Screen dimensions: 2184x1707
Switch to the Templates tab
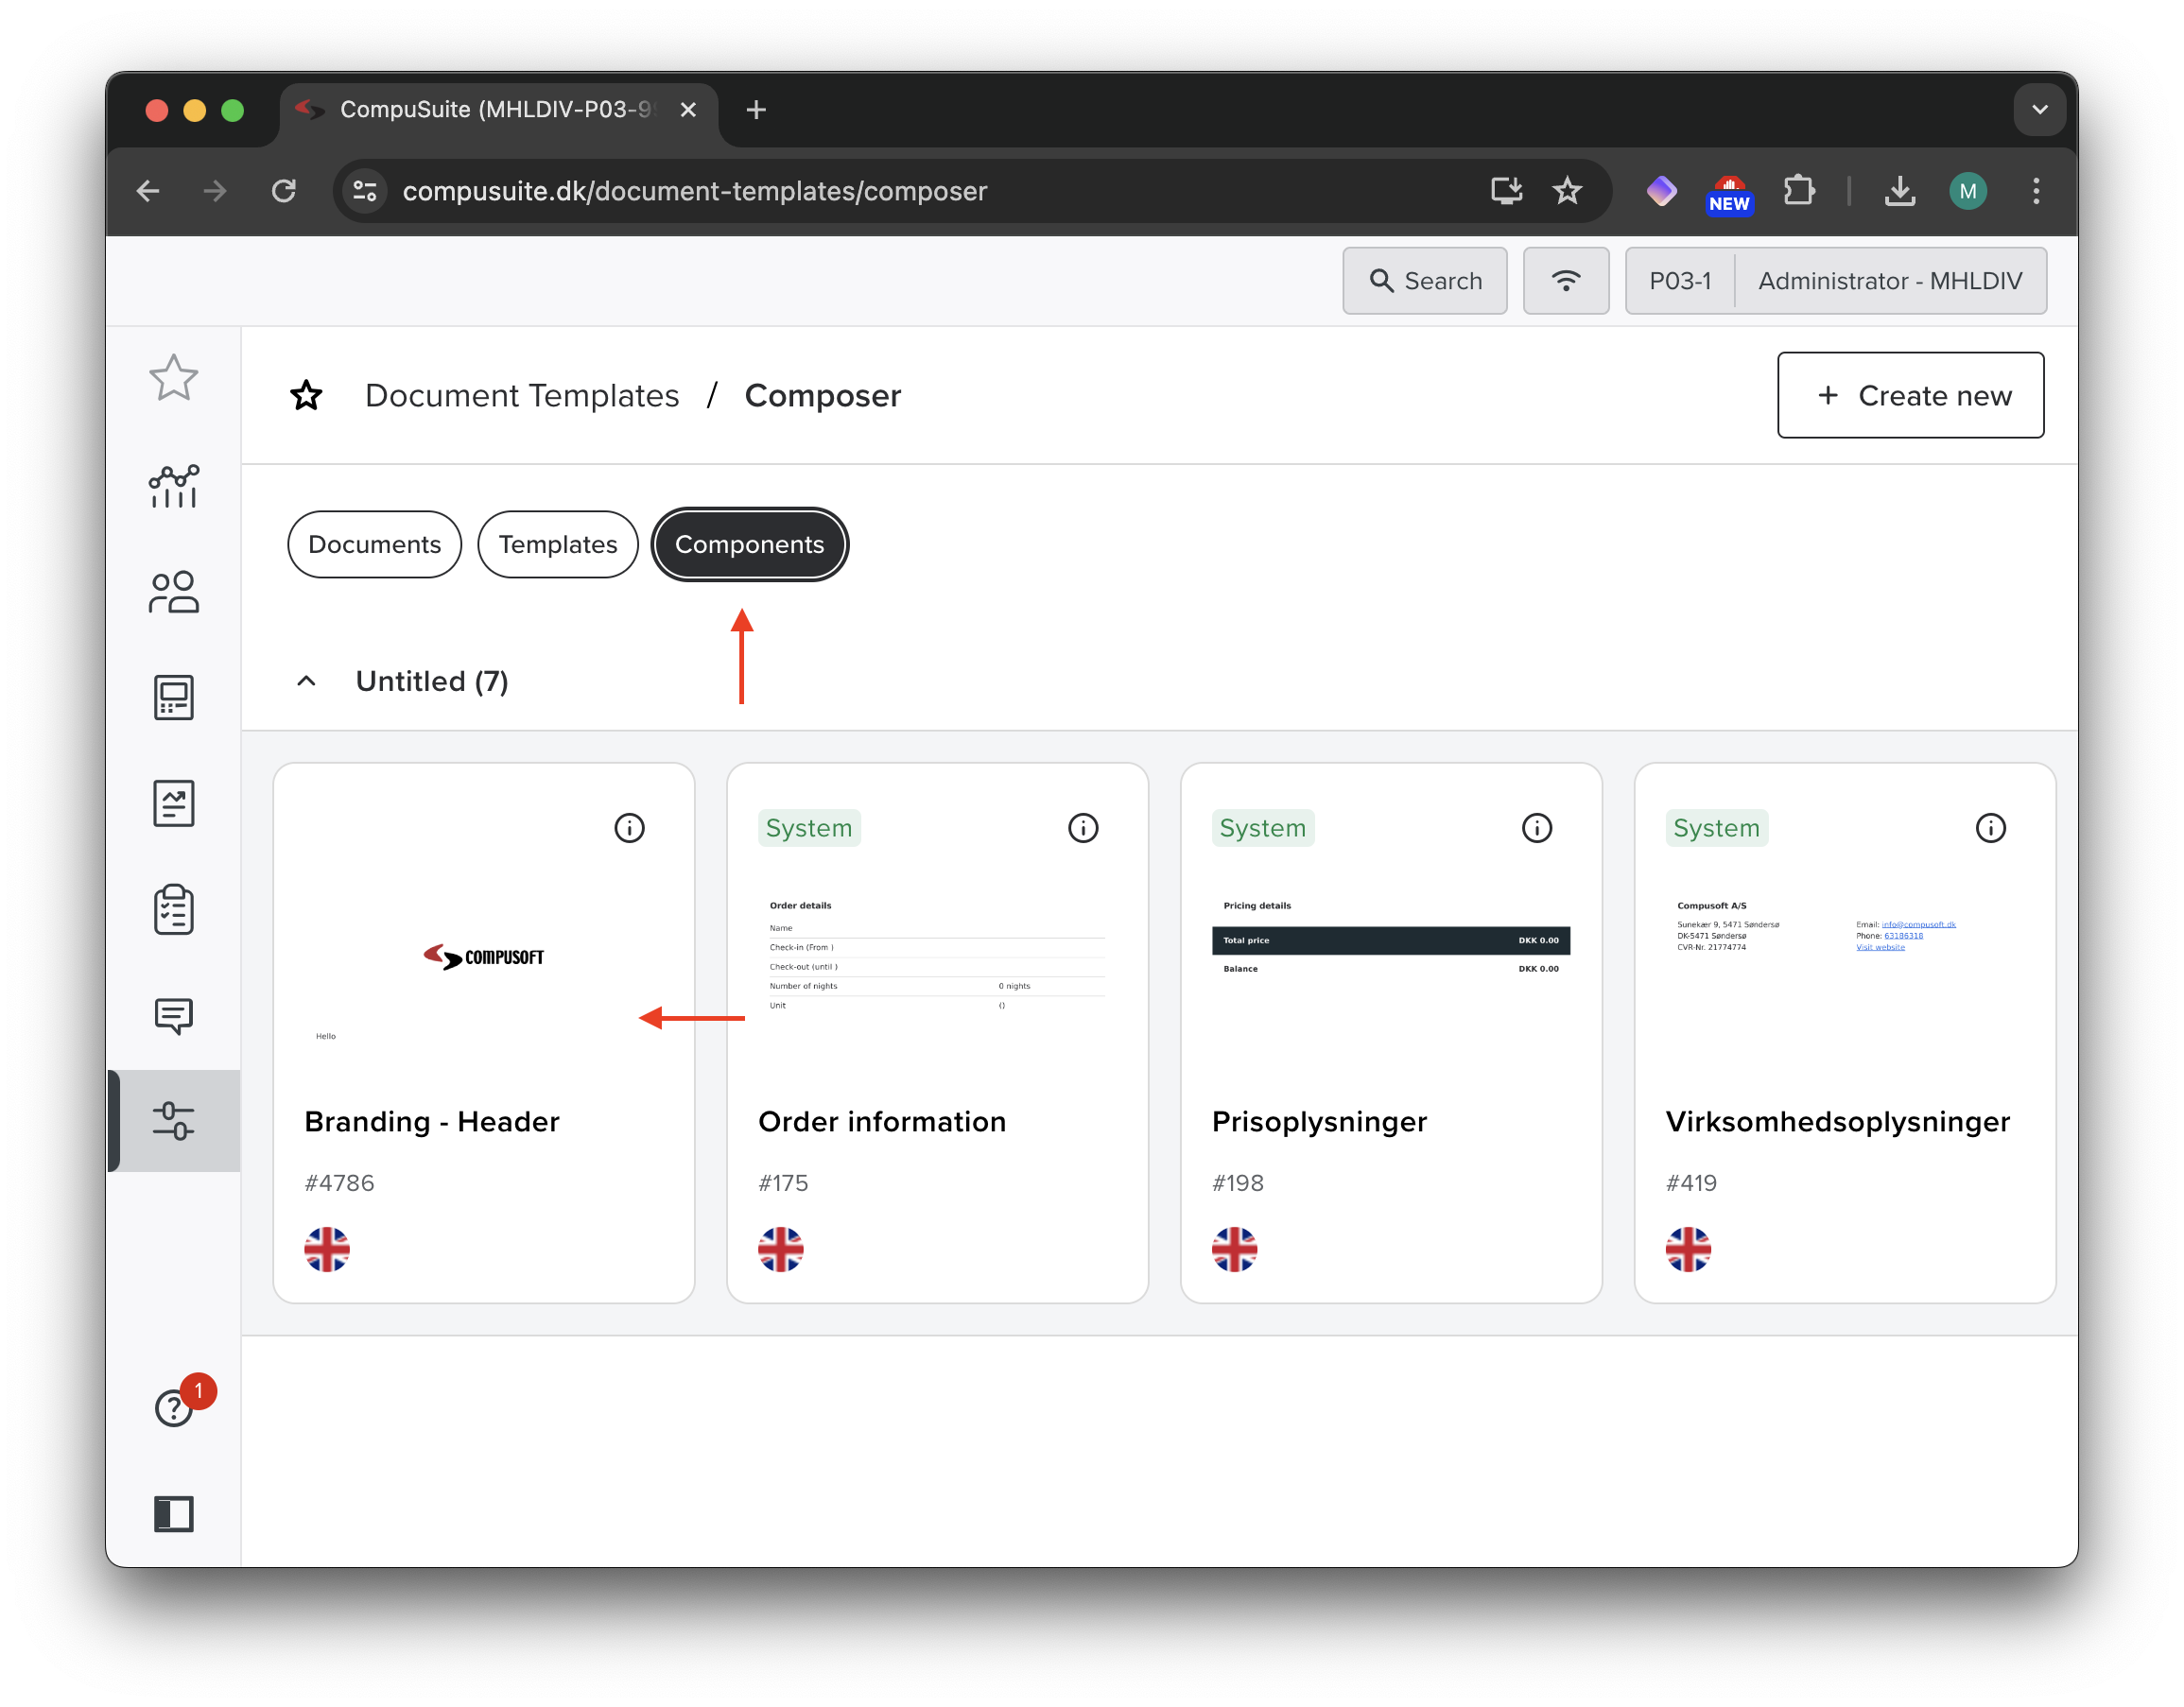[x=558, y=544]
